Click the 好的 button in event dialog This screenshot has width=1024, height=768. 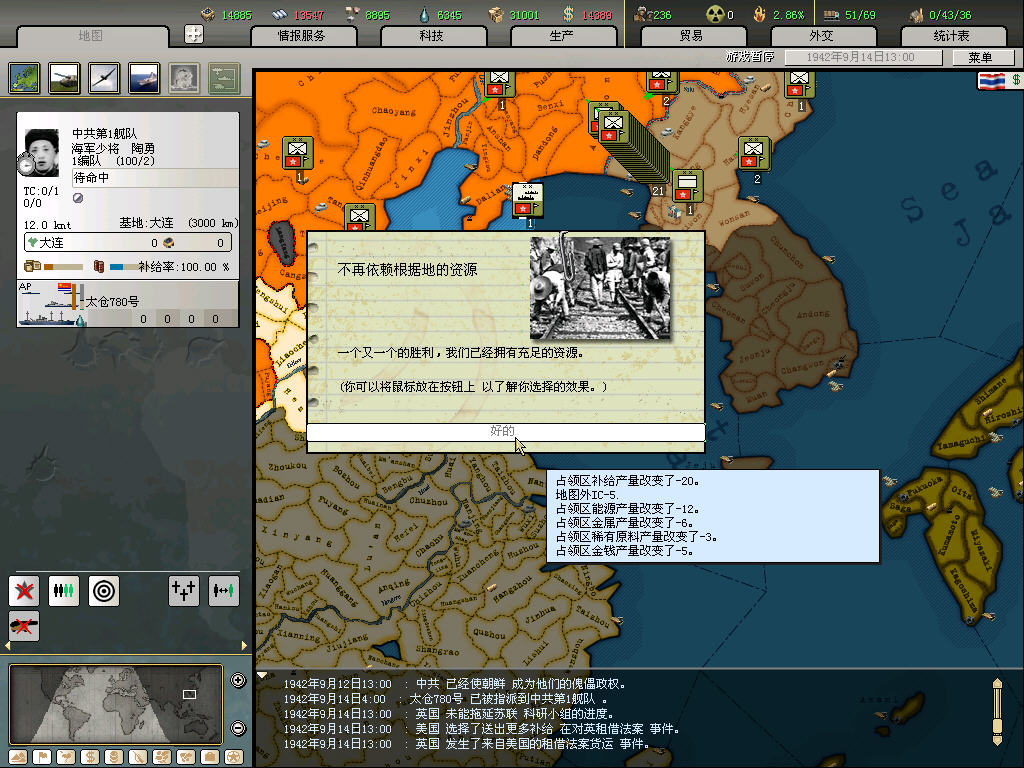505,431
